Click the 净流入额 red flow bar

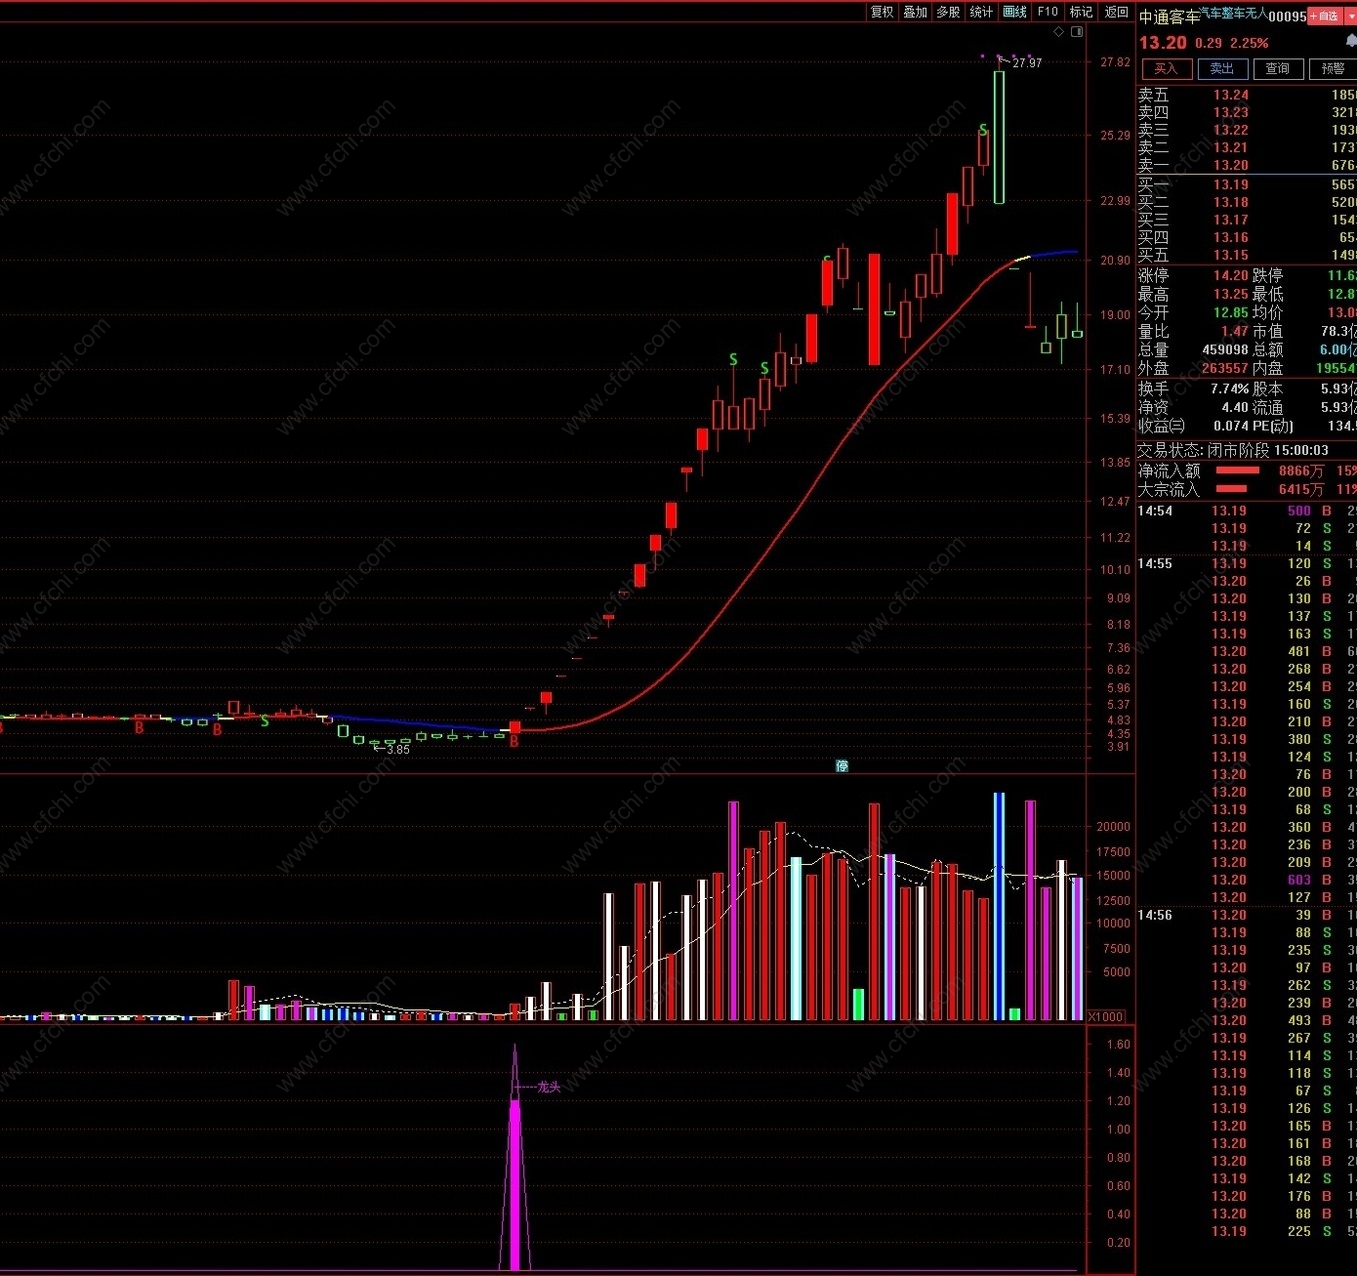(x=1237, y=470)
